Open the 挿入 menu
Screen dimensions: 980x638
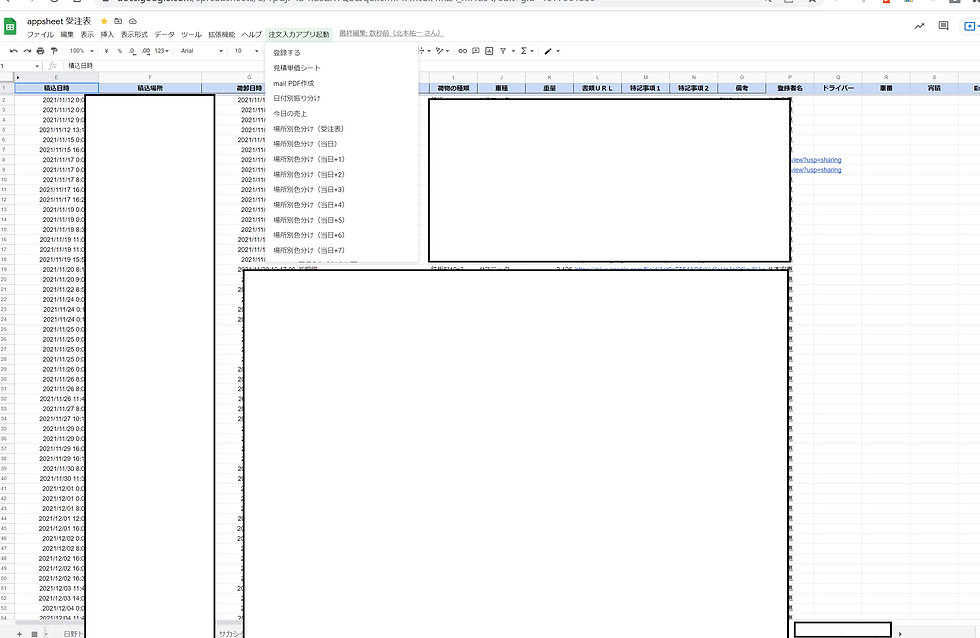point(108,34)
